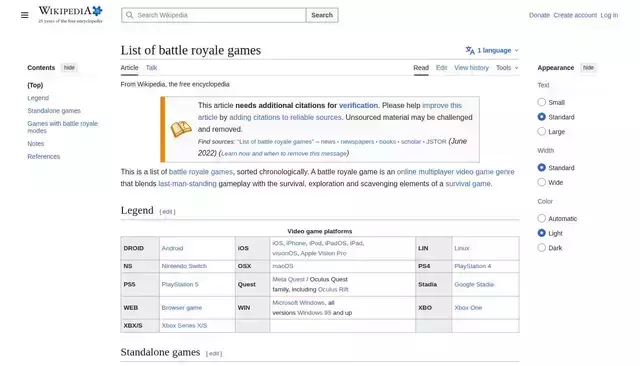Select the Read tab

pyautogui.click(x=421, y=68)
